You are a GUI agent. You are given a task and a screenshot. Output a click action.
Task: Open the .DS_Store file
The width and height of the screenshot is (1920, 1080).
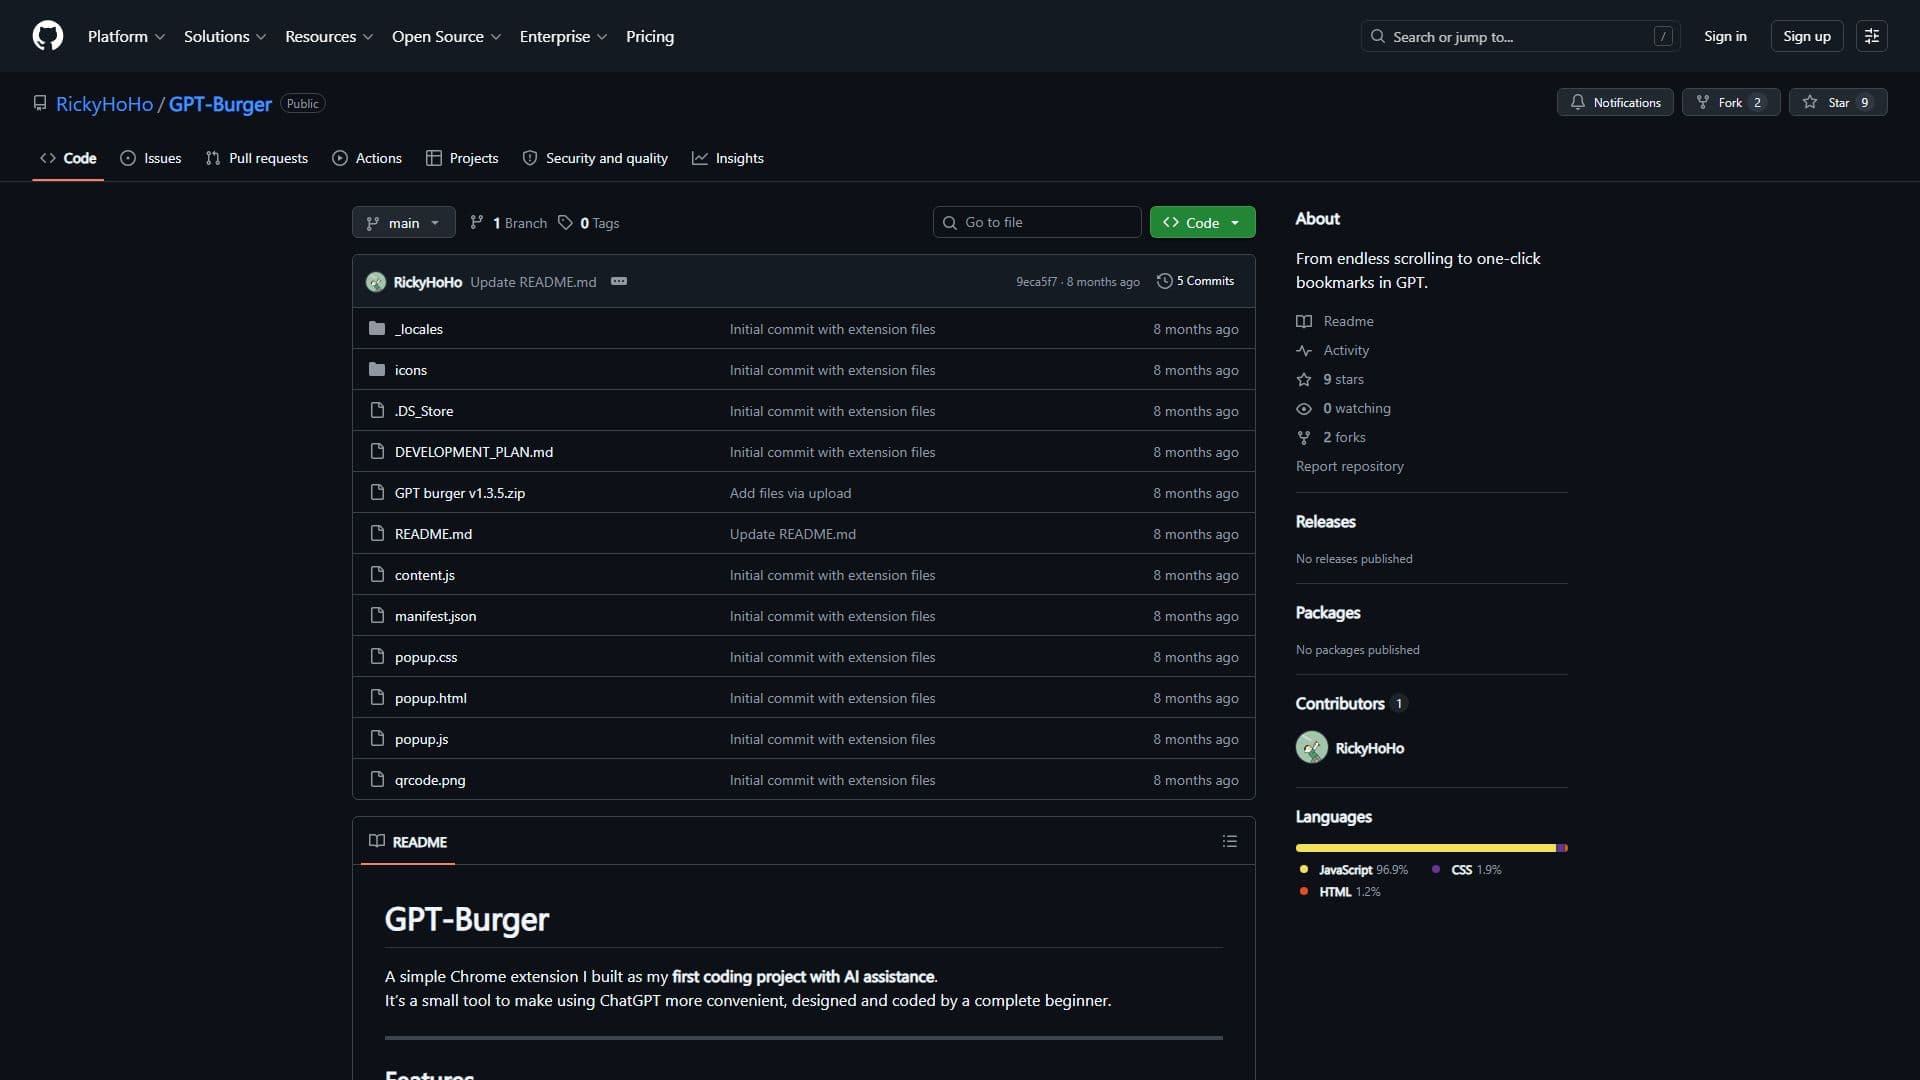[x=424, y=411]
